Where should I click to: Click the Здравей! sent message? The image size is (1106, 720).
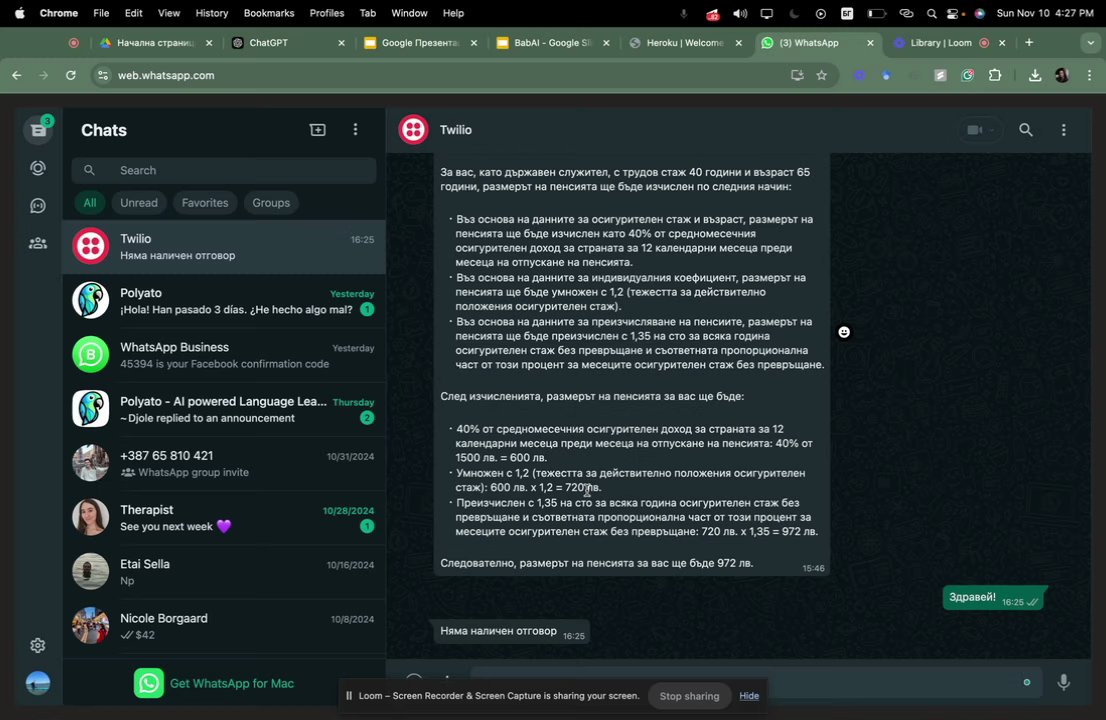coord(994,598)
